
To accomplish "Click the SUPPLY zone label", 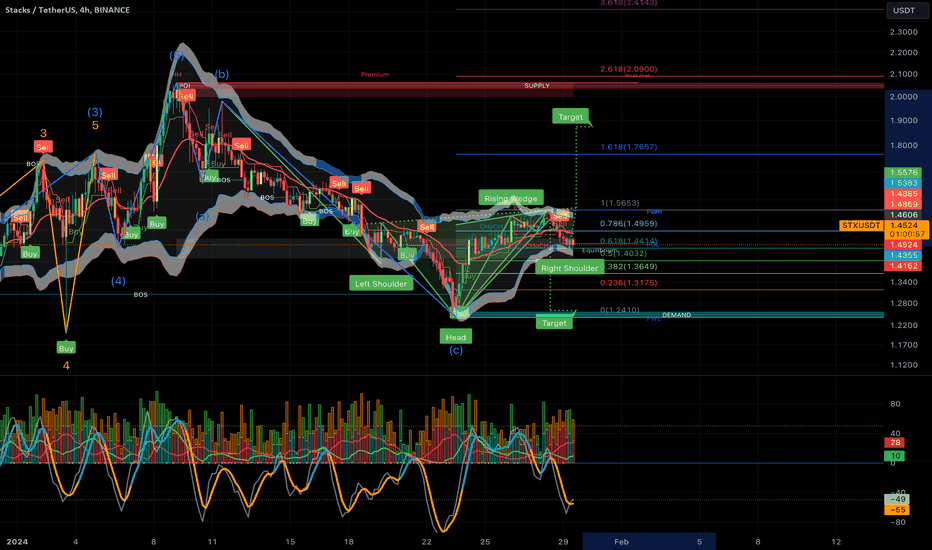I will [x=537, y=86].
